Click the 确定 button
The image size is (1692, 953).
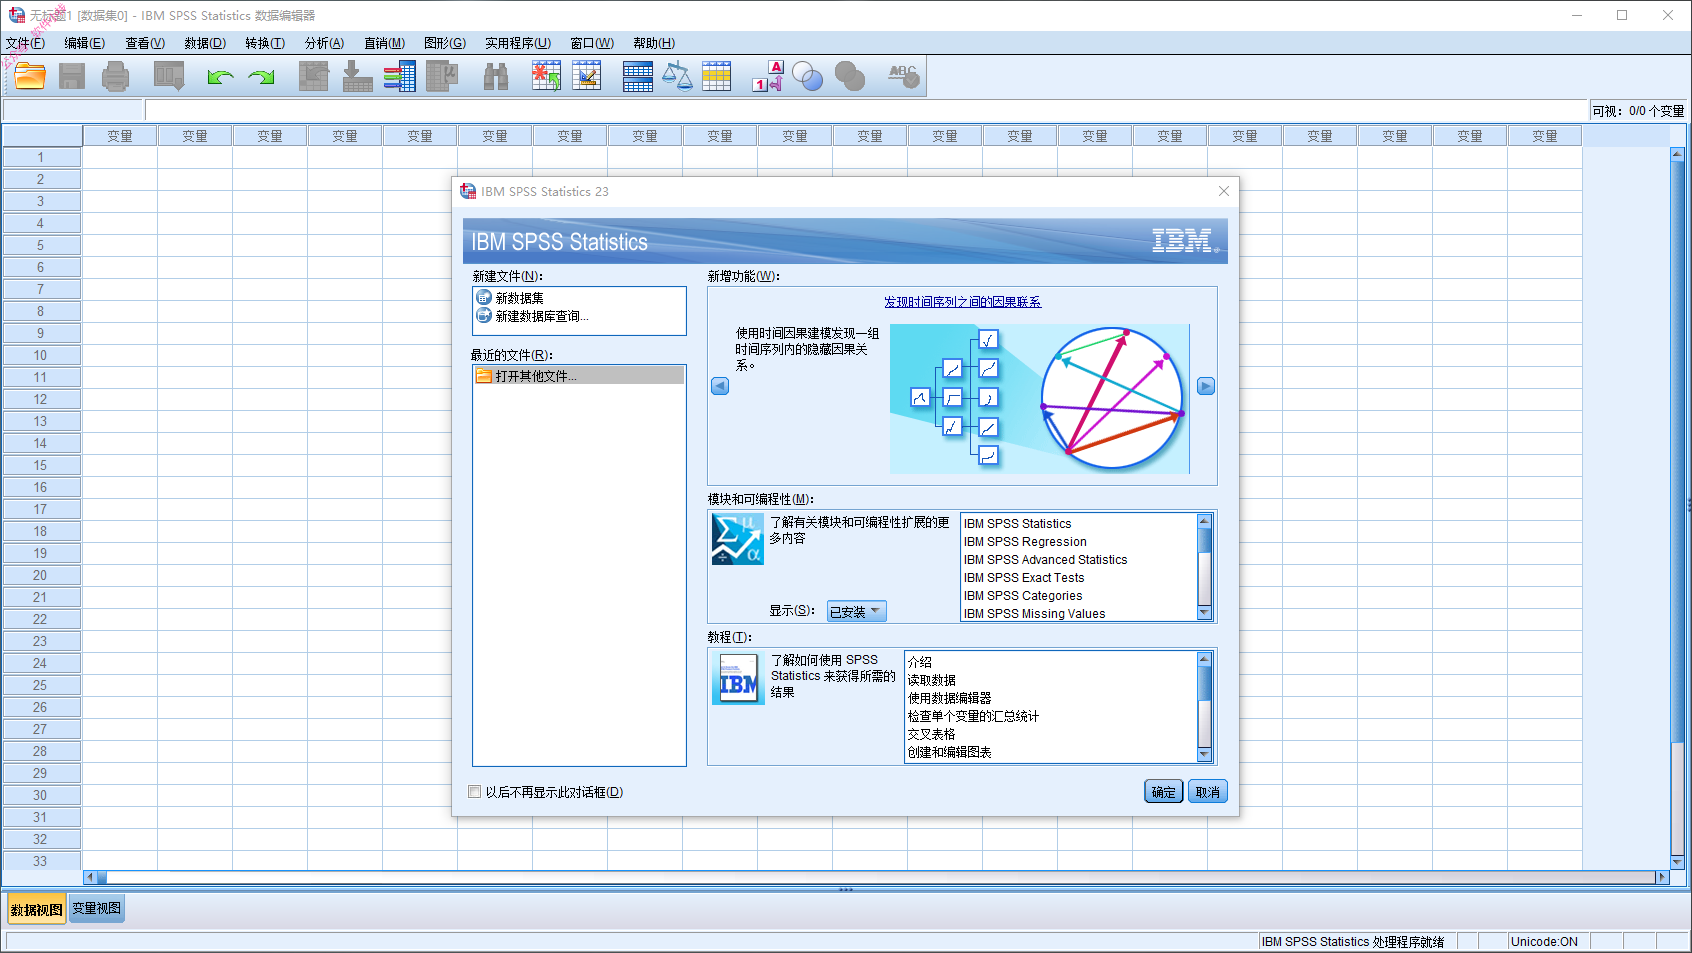1163,792
